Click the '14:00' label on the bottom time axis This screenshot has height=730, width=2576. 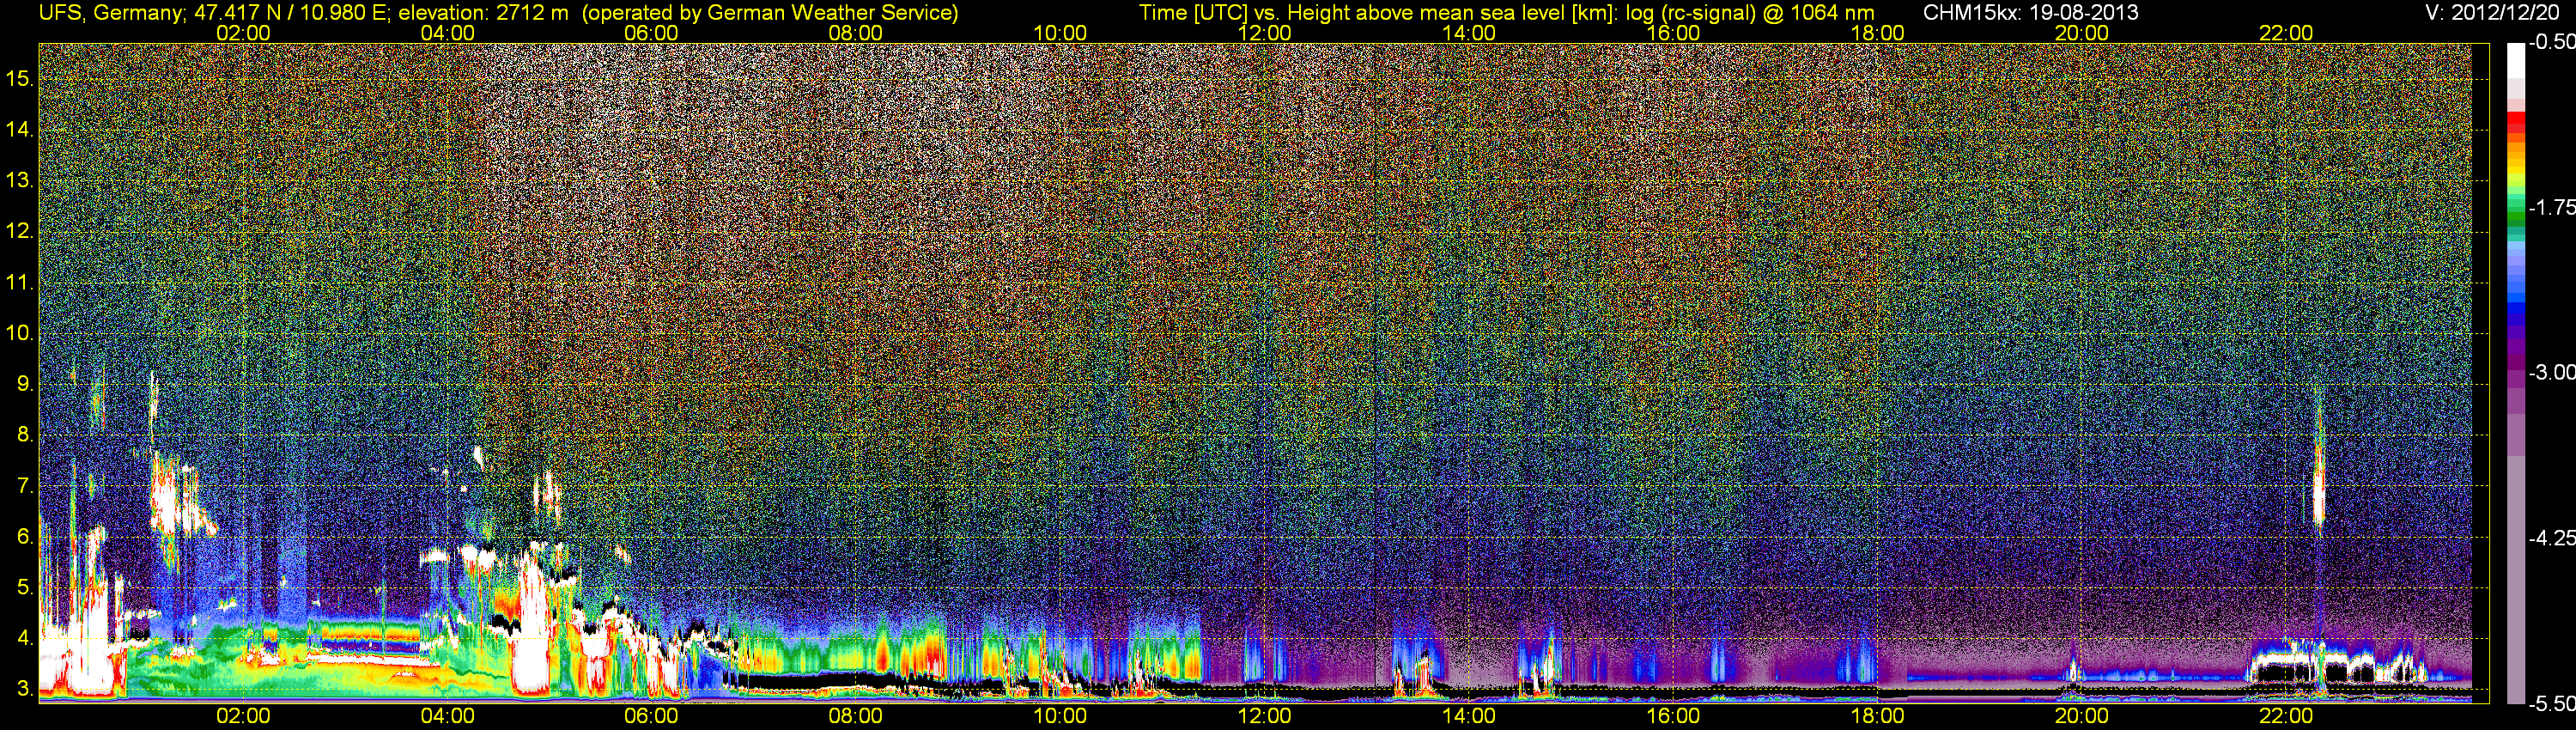point(1468,716)
